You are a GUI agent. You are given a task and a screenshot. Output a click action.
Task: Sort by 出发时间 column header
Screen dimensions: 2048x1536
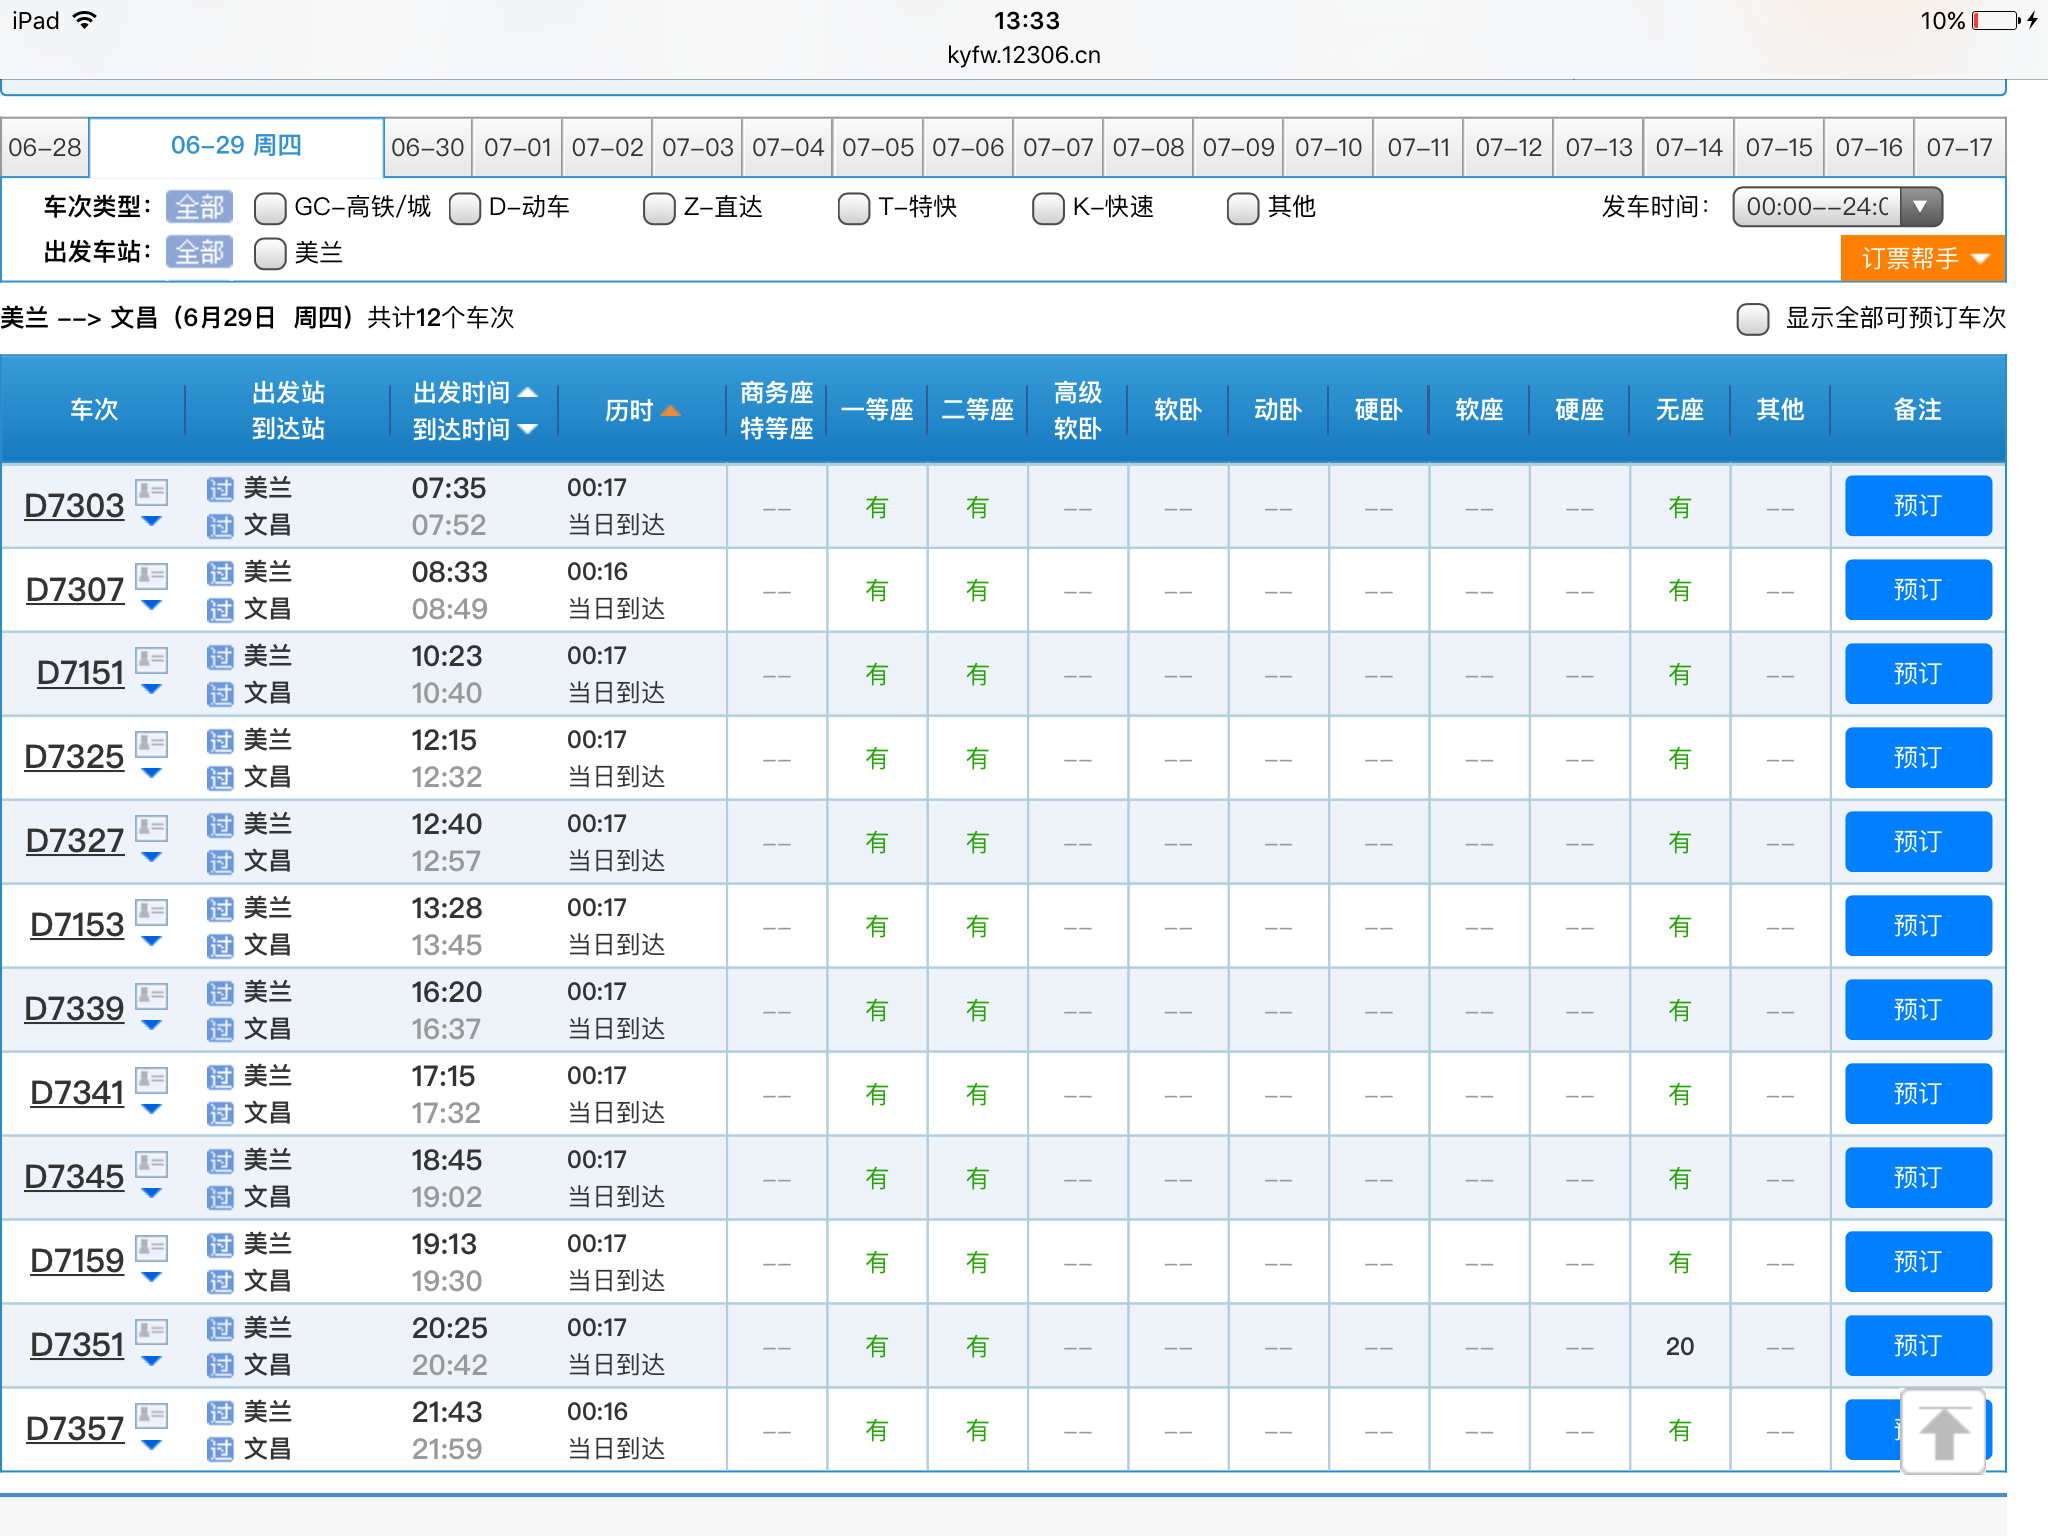[x=475, y=393]
